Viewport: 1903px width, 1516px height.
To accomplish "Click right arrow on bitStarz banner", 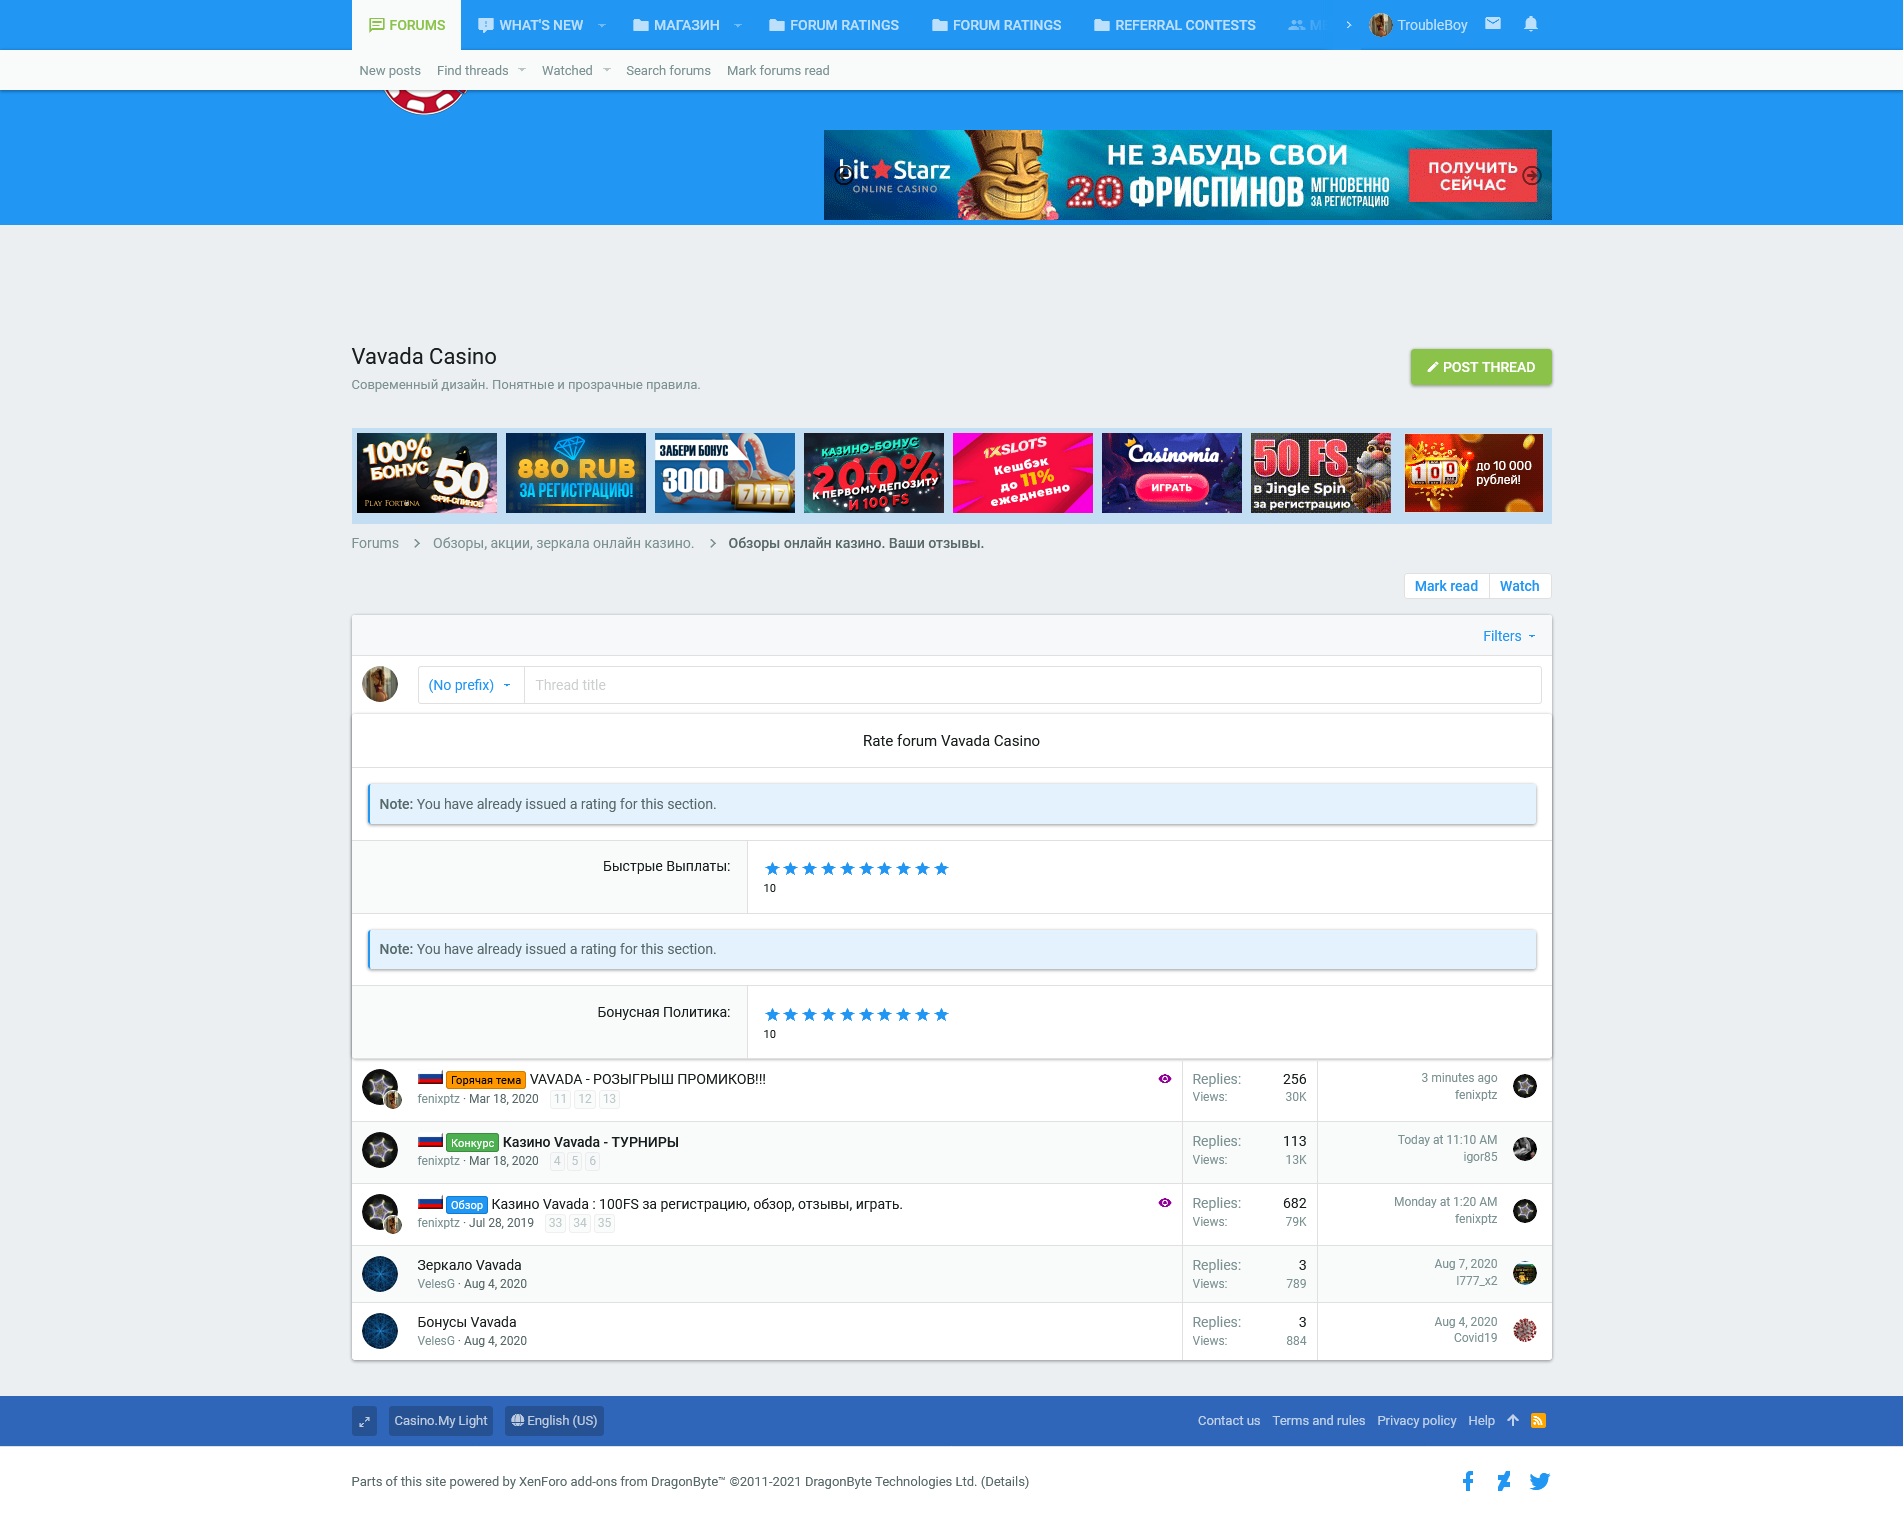I will (x=1531, y=175).
